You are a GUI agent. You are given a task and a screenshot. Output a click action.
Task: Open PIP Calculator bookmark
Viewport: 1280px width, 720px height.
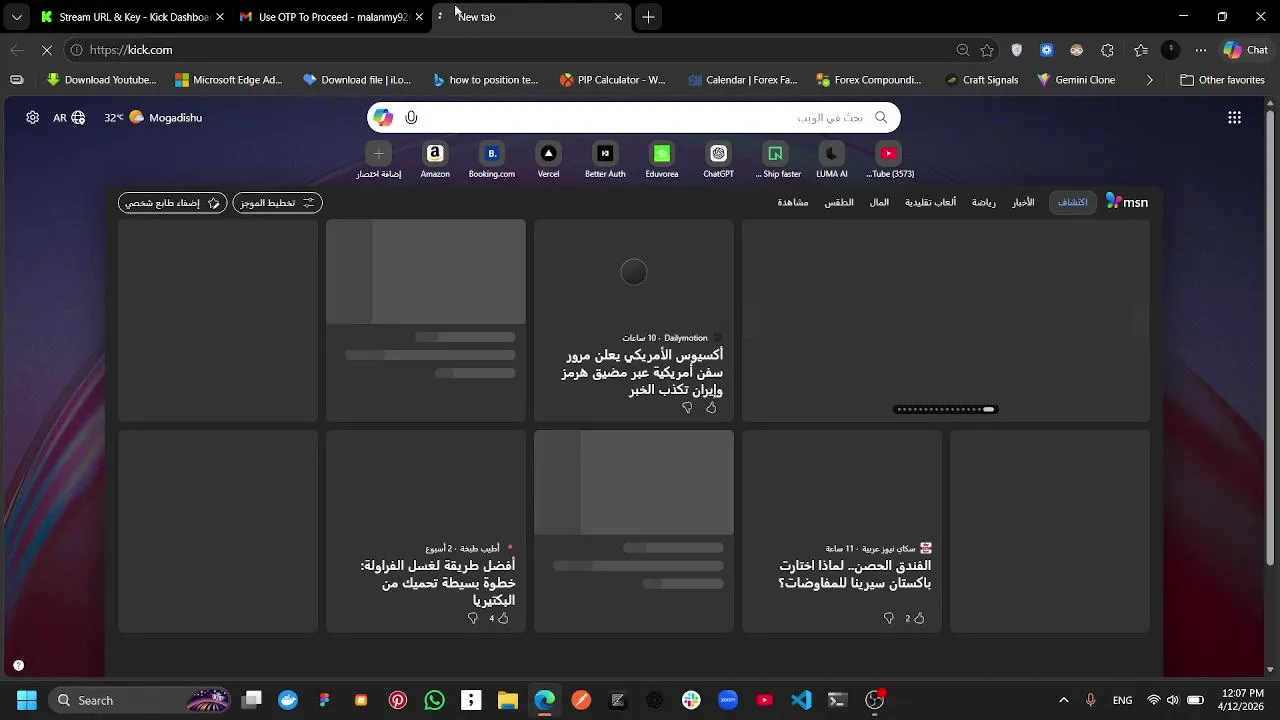[612, 80]
